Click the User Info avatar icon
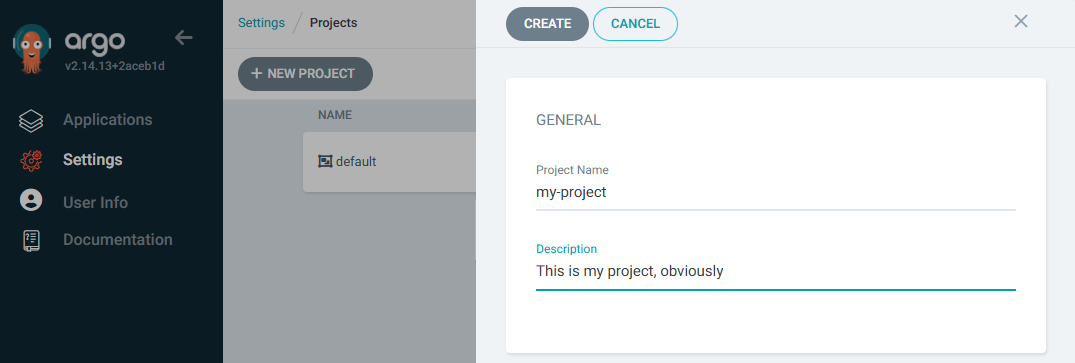 [x=31, y=200]
